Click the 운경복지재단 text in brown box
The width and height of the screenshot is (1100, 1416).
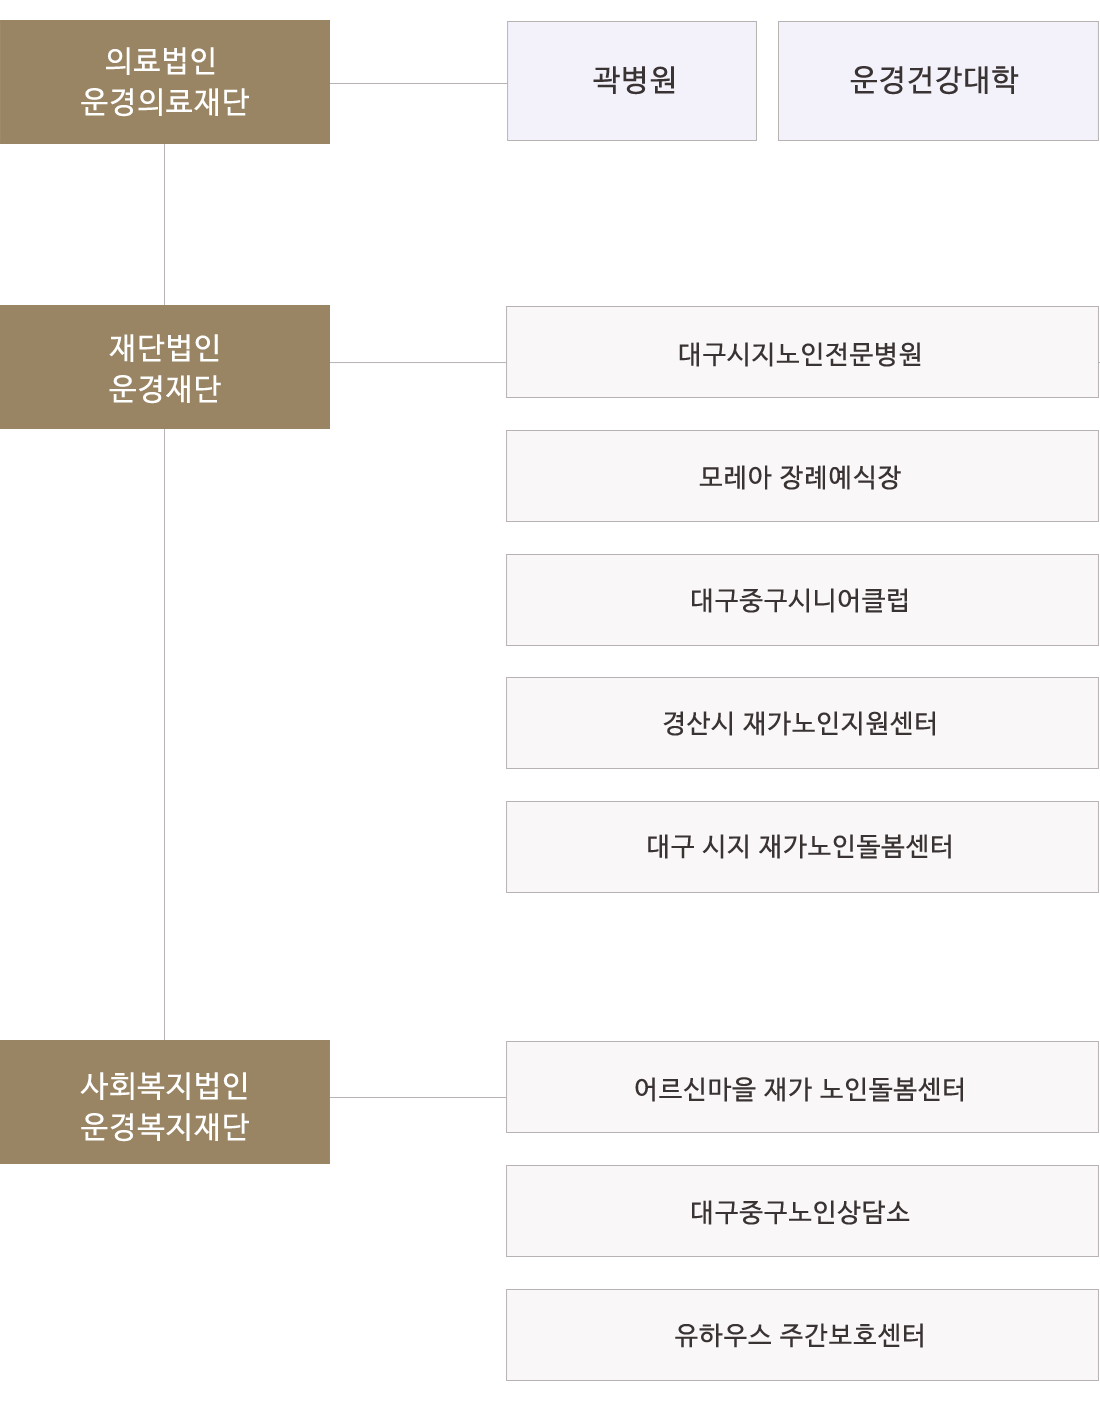[x=165, y=1126]
